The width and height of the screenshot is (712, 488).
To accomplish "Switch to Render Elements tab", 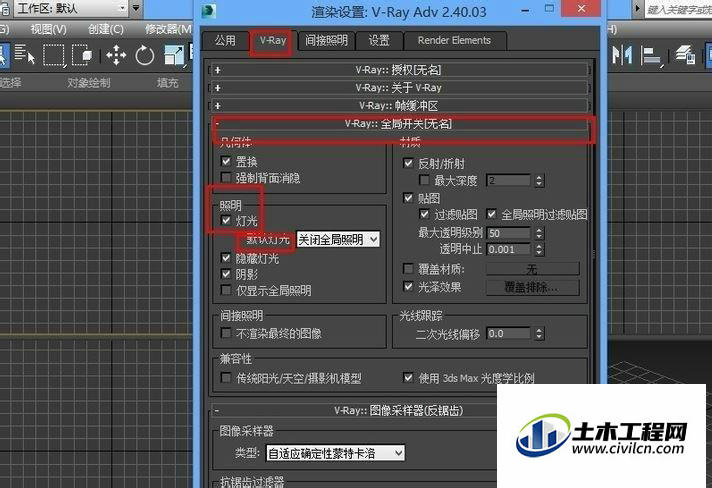I will [455, 40].
